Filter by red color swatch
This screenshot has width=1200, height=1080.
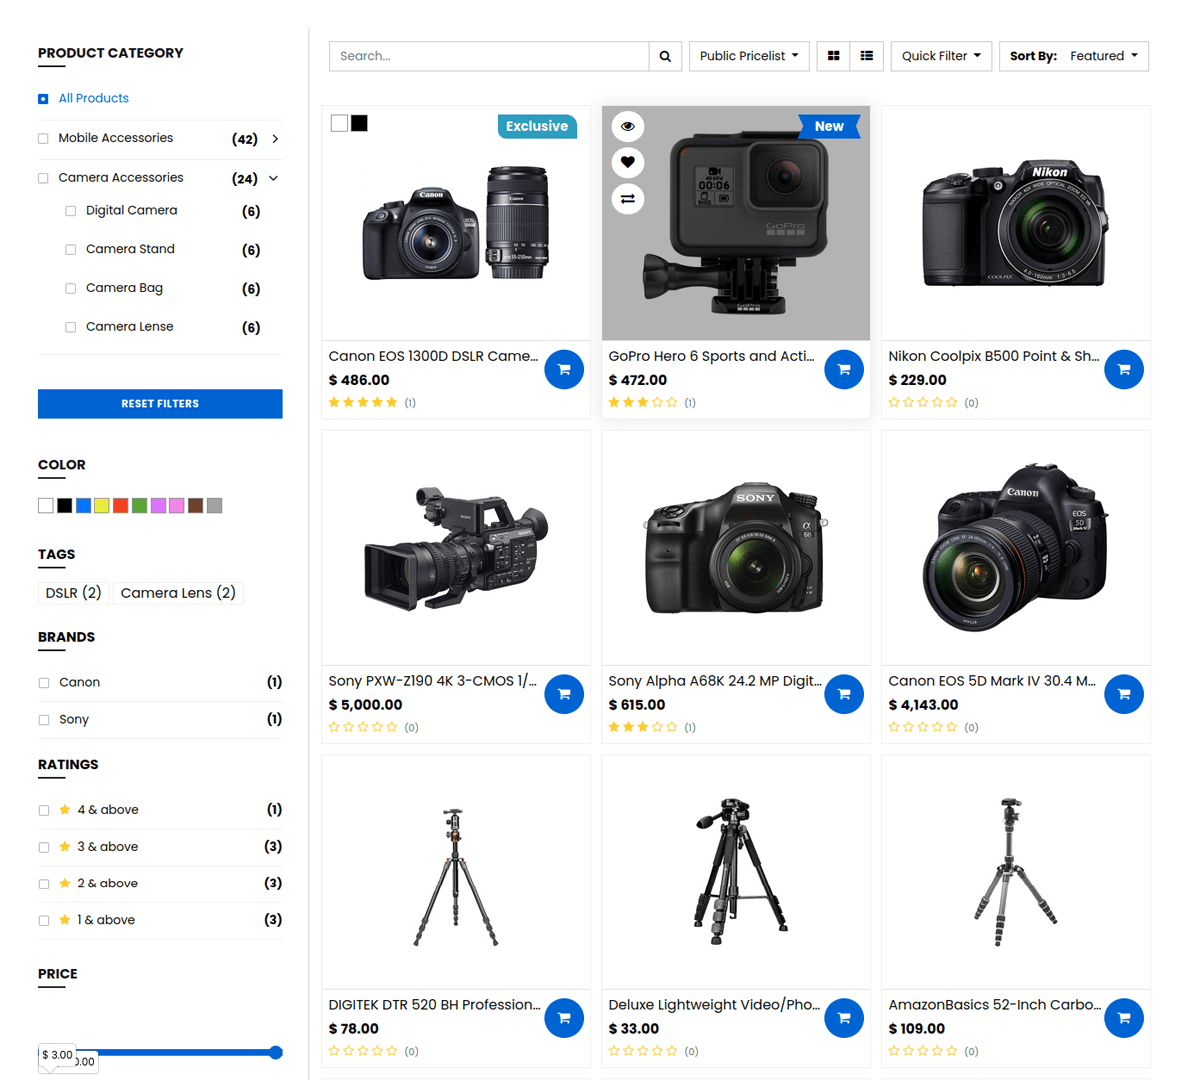point(121,506)
